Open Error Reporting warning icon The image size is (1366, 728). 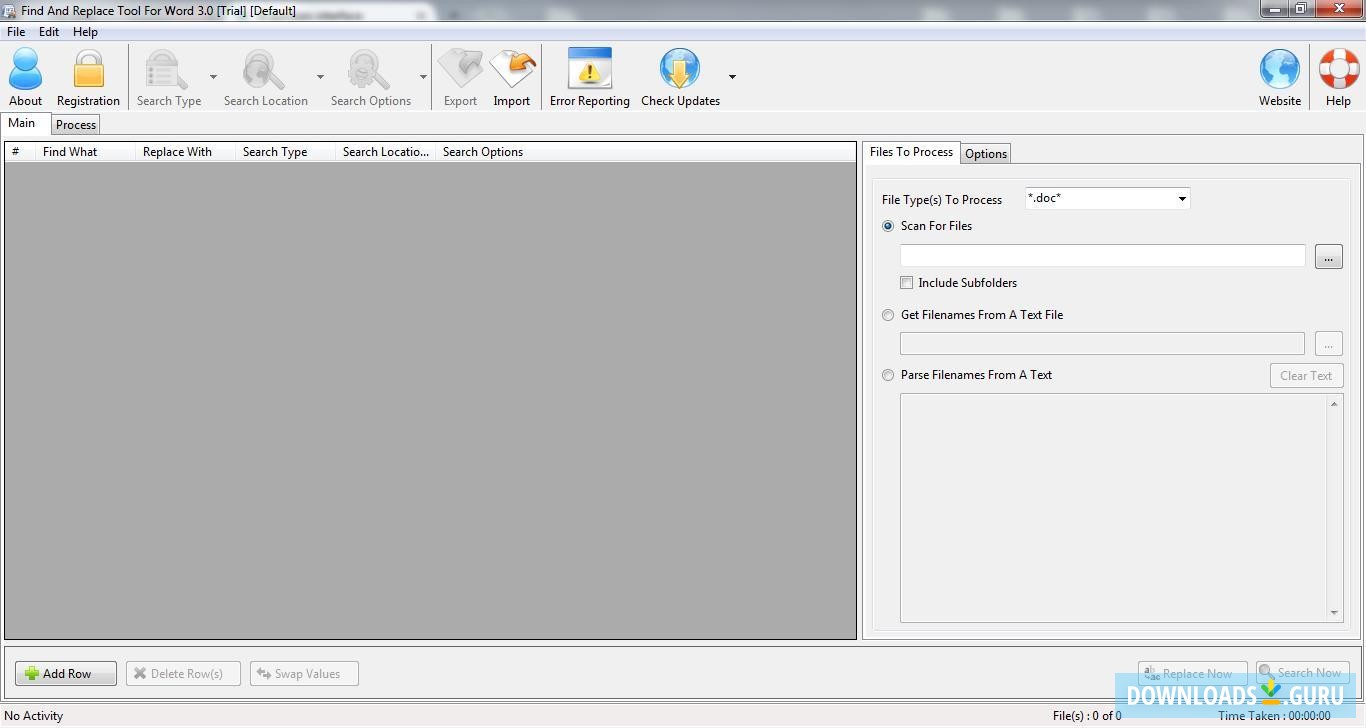(x=589, y=69)
